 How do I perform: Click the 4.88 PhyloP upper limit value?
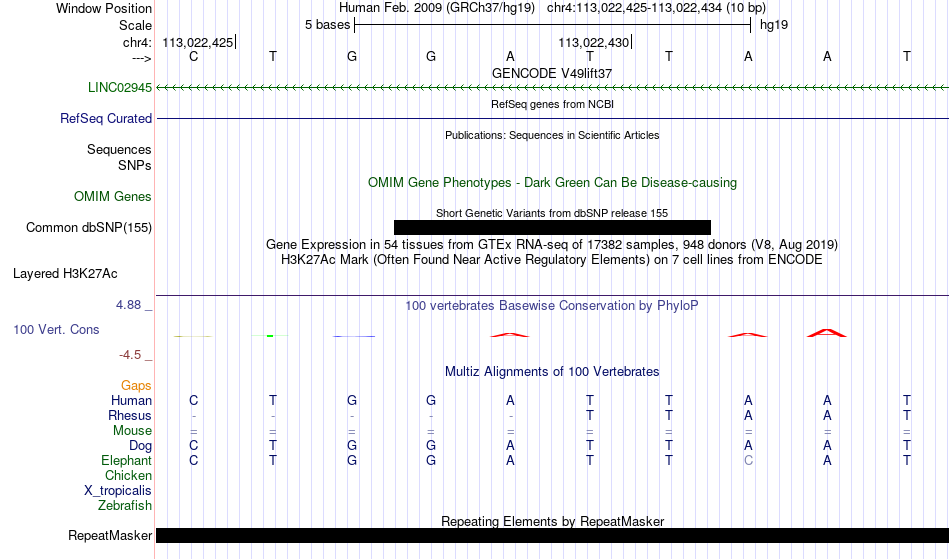click(x=128, y=305)
